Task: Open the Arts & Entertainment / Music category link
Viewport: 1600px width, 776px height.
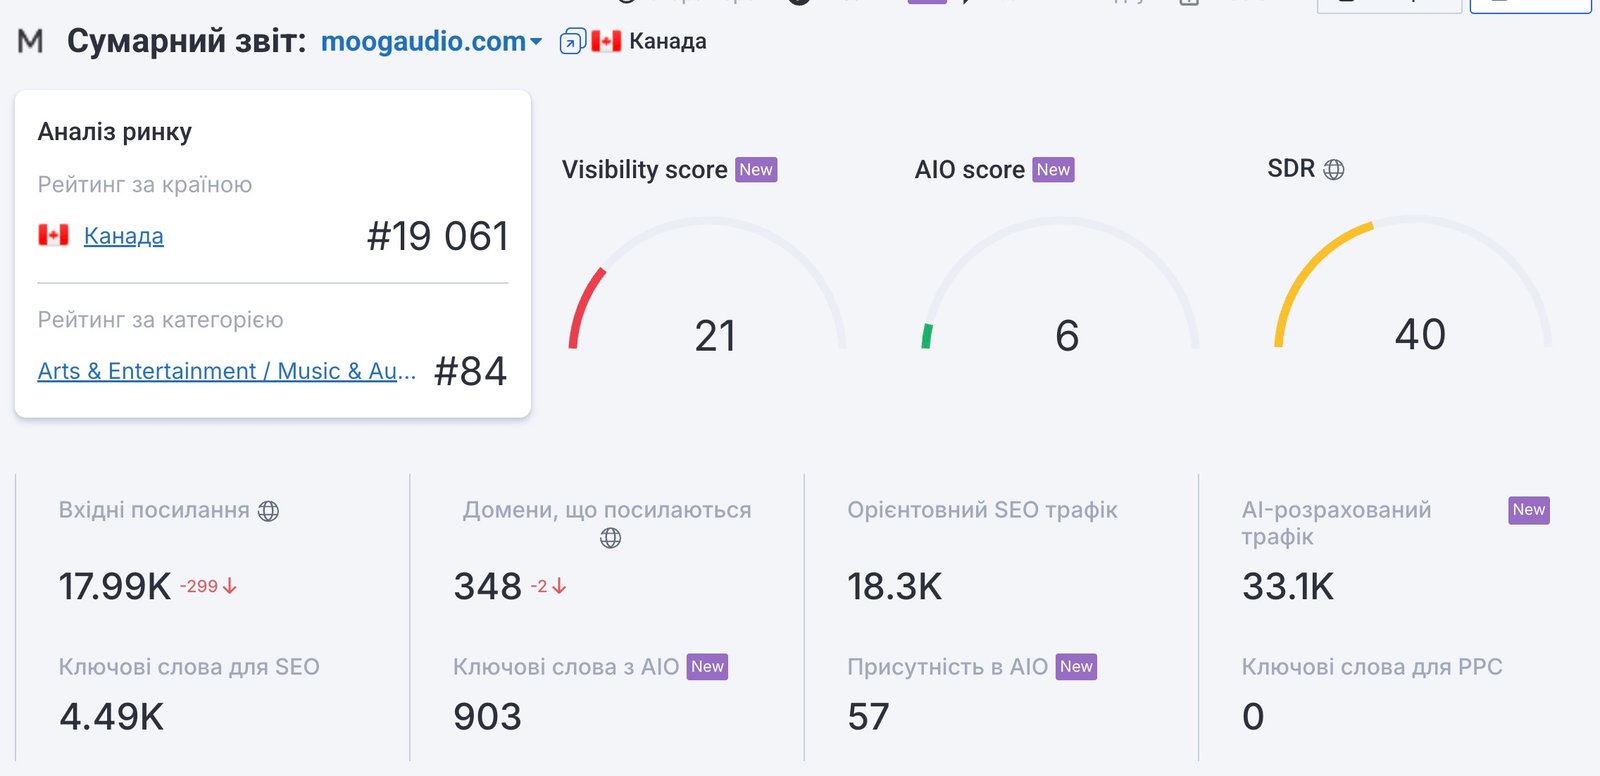Action: coord(227,371)
